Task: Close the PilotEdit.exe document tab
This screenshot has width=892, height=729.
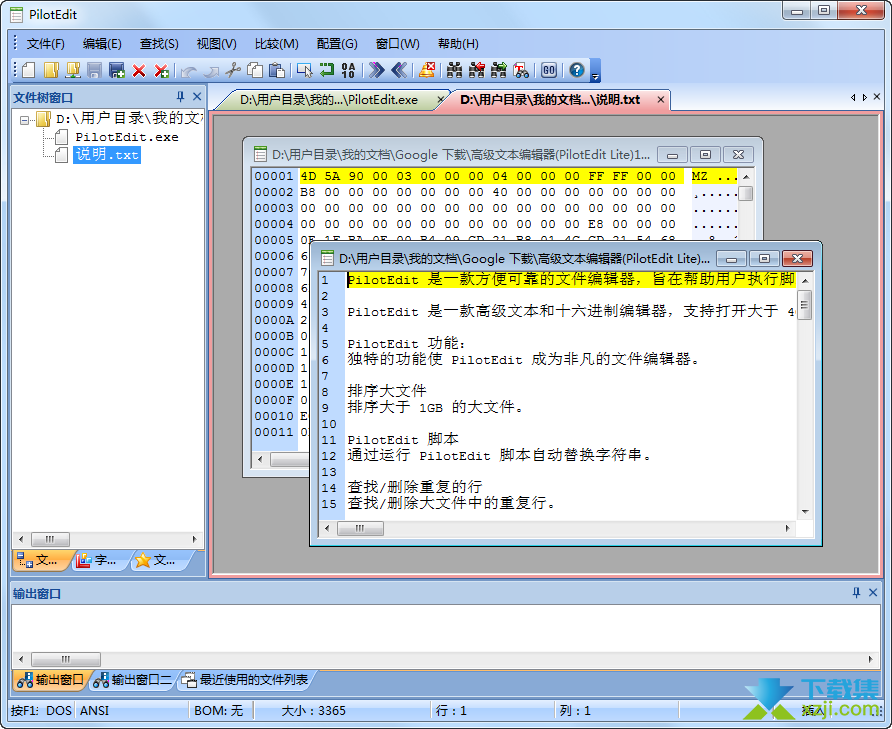Action: (440, 100)
